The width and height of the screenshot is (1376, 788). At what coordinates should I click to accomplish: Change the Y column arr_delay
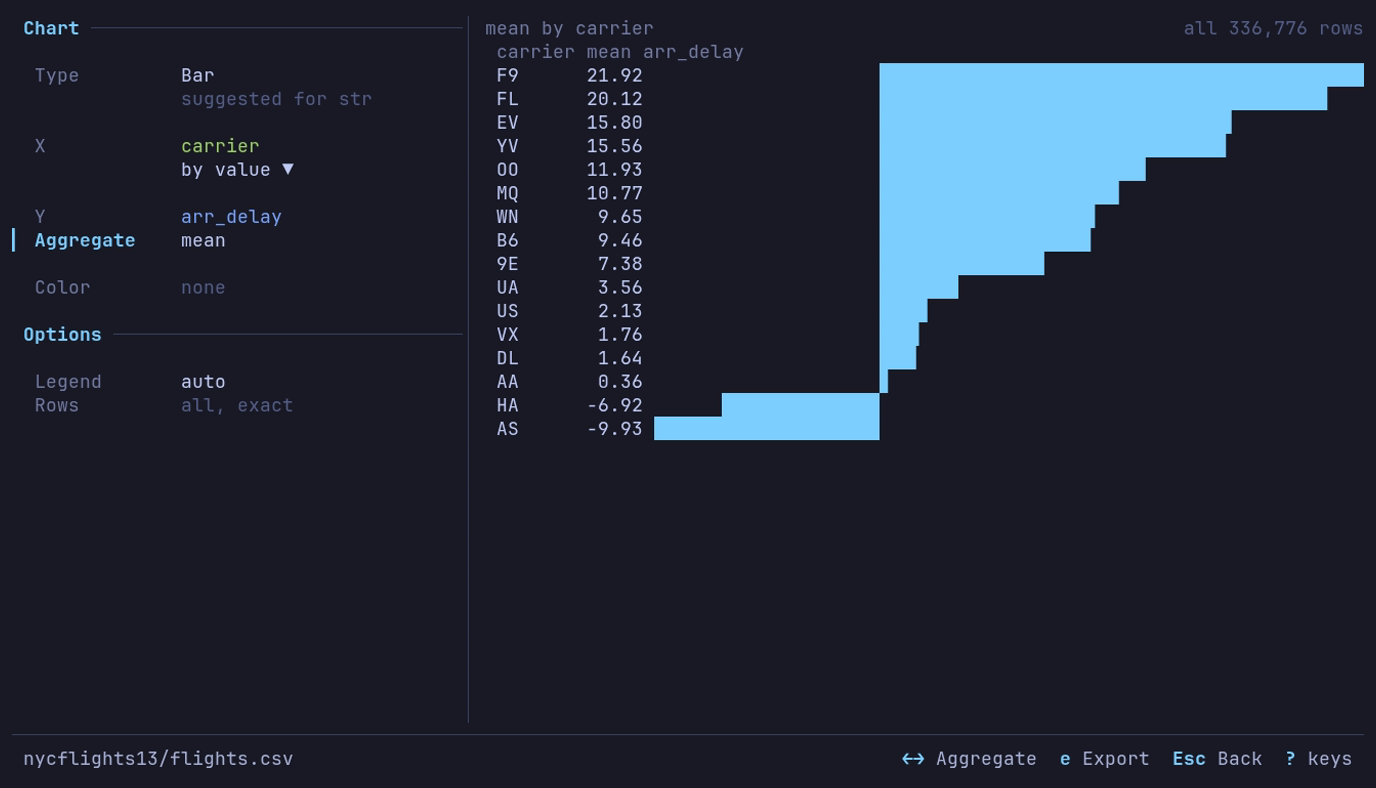point(231,217)
